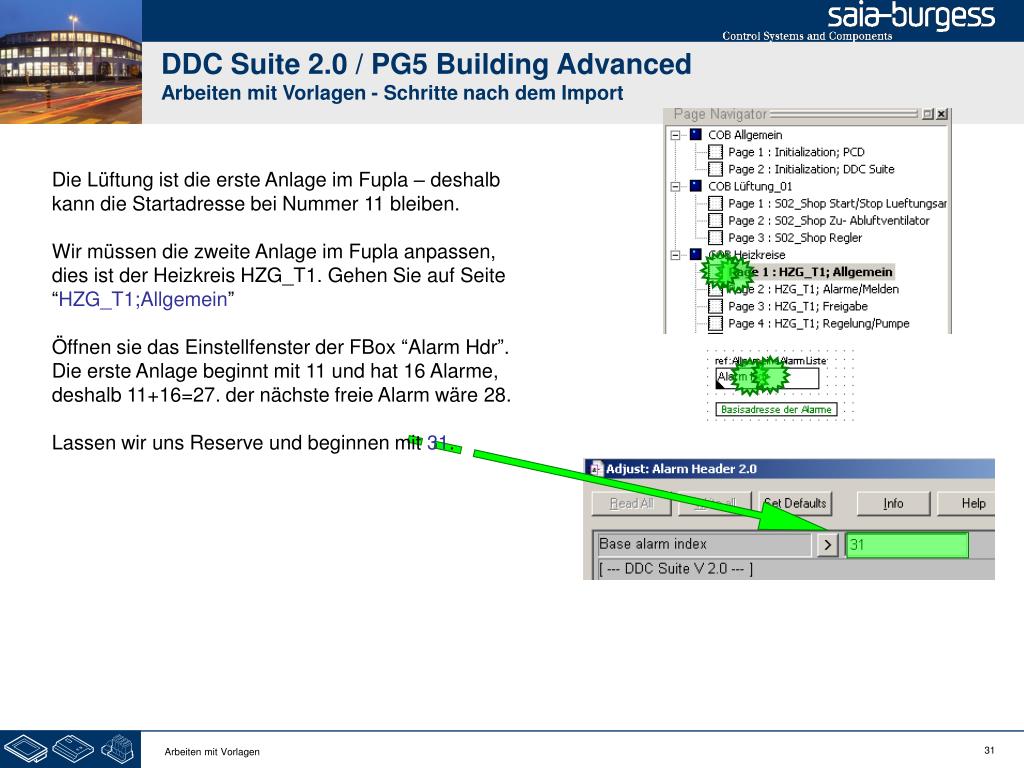Click the blue COB Lüftung_01 block icon
Screen dimensions: 1024x768
pos(696,185)
